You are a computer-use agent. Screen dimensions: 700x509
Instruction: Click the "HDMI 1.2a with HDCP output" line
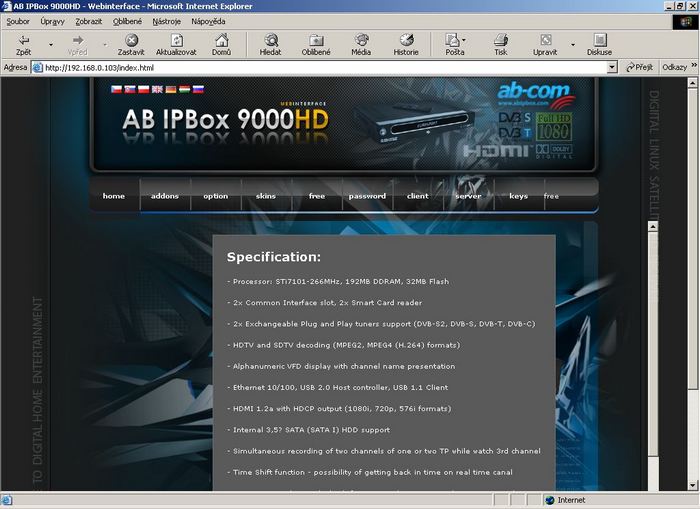[339, 409]
